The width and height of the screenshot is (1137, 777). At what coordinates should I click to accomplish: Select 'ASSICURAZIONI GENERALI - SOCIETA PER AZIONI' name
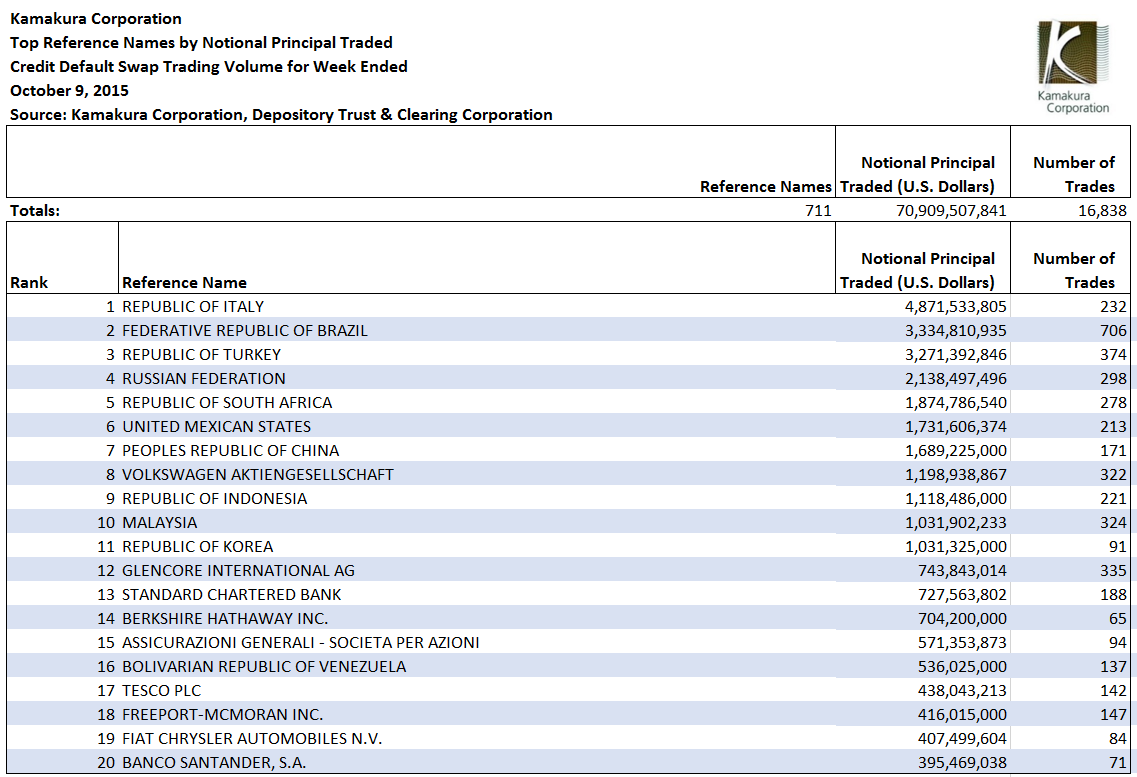tap(301, 641)
